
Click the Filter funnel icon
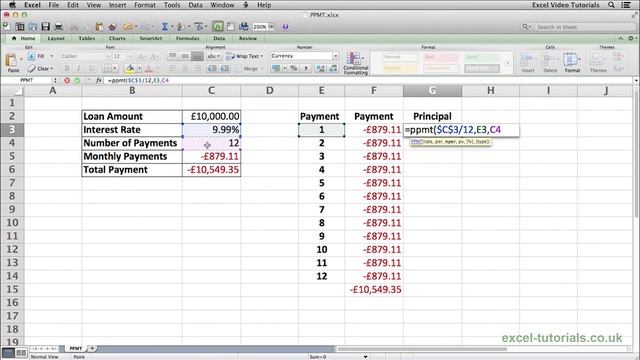[x=198, y=27]
